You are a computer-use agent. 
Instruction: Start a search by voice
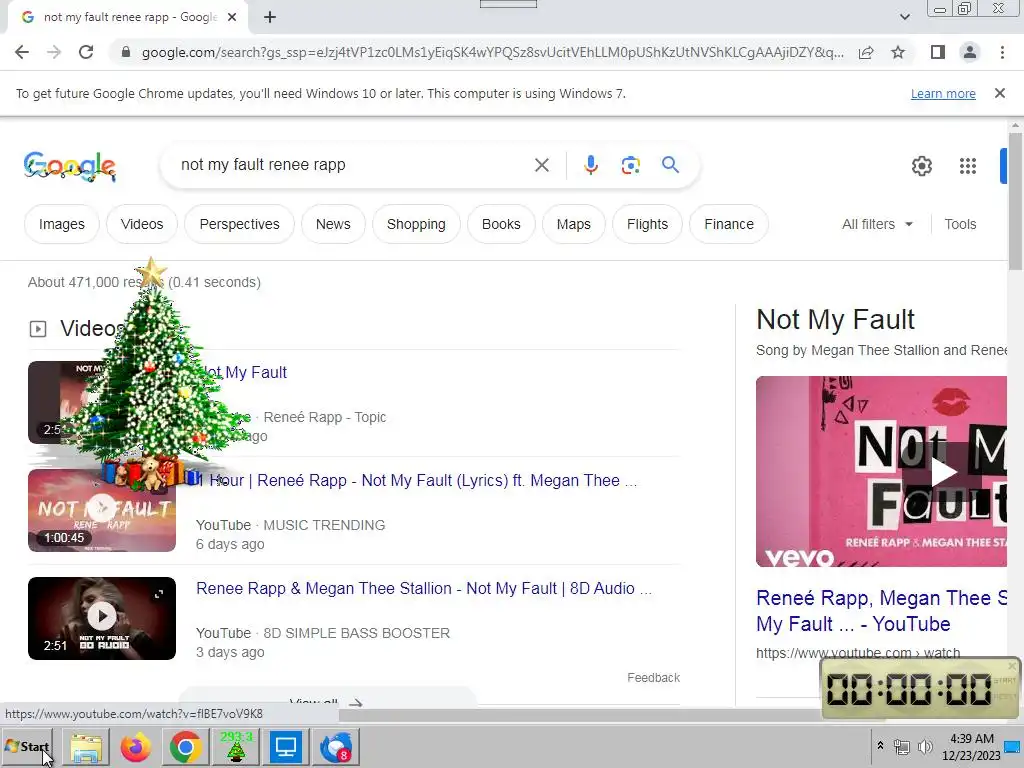pyautogui.click(x=590, y=165)
